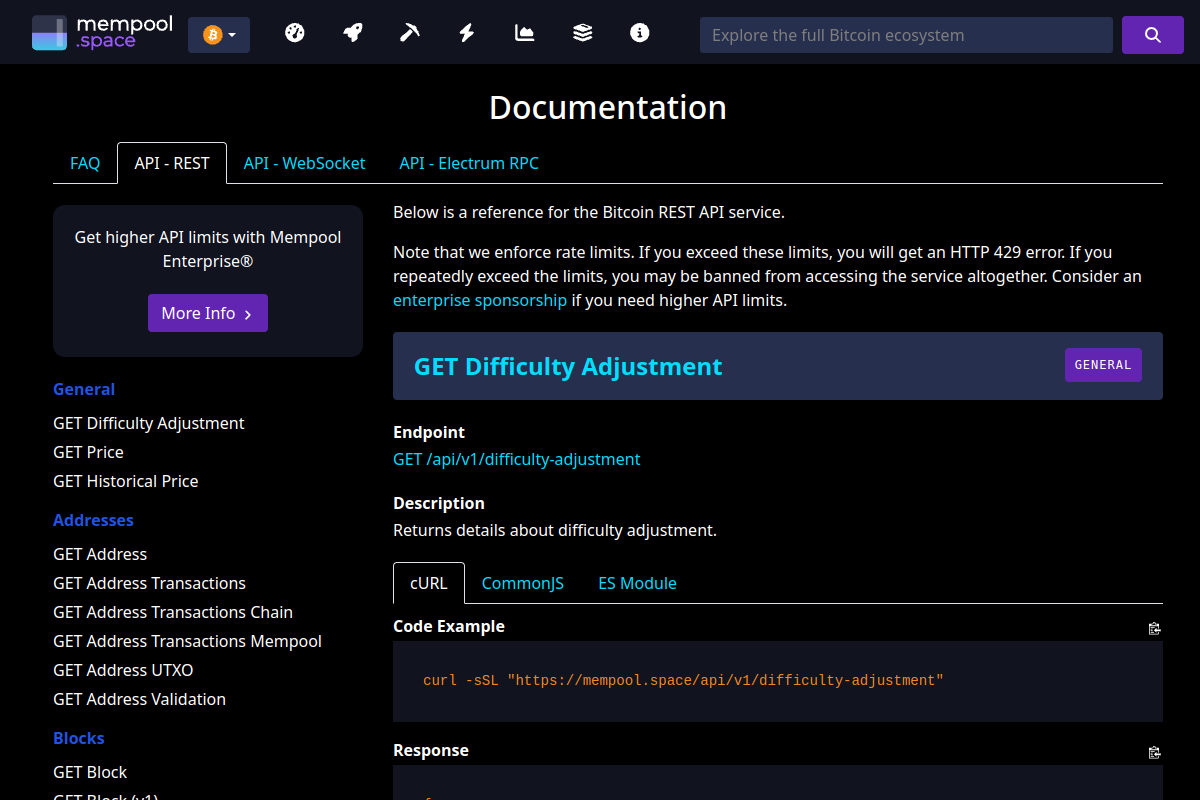
Task: Copy the Response with the clipboard icon
Action: [x=1155, y=752]
